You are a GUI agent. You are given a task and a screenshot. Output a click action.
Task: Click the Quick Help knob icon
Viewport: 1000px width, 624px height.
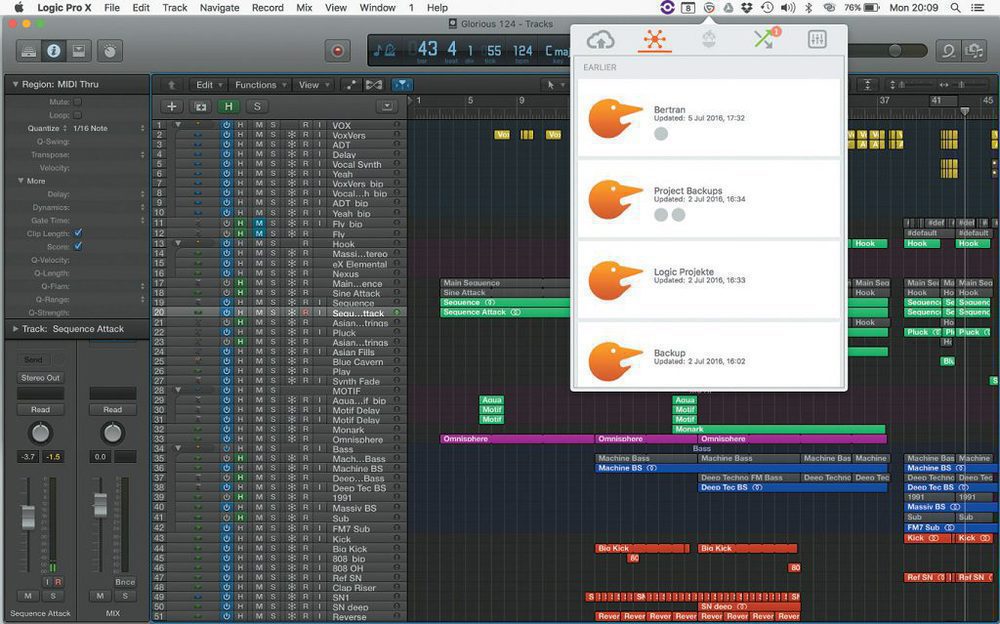(x=110, y=51)
